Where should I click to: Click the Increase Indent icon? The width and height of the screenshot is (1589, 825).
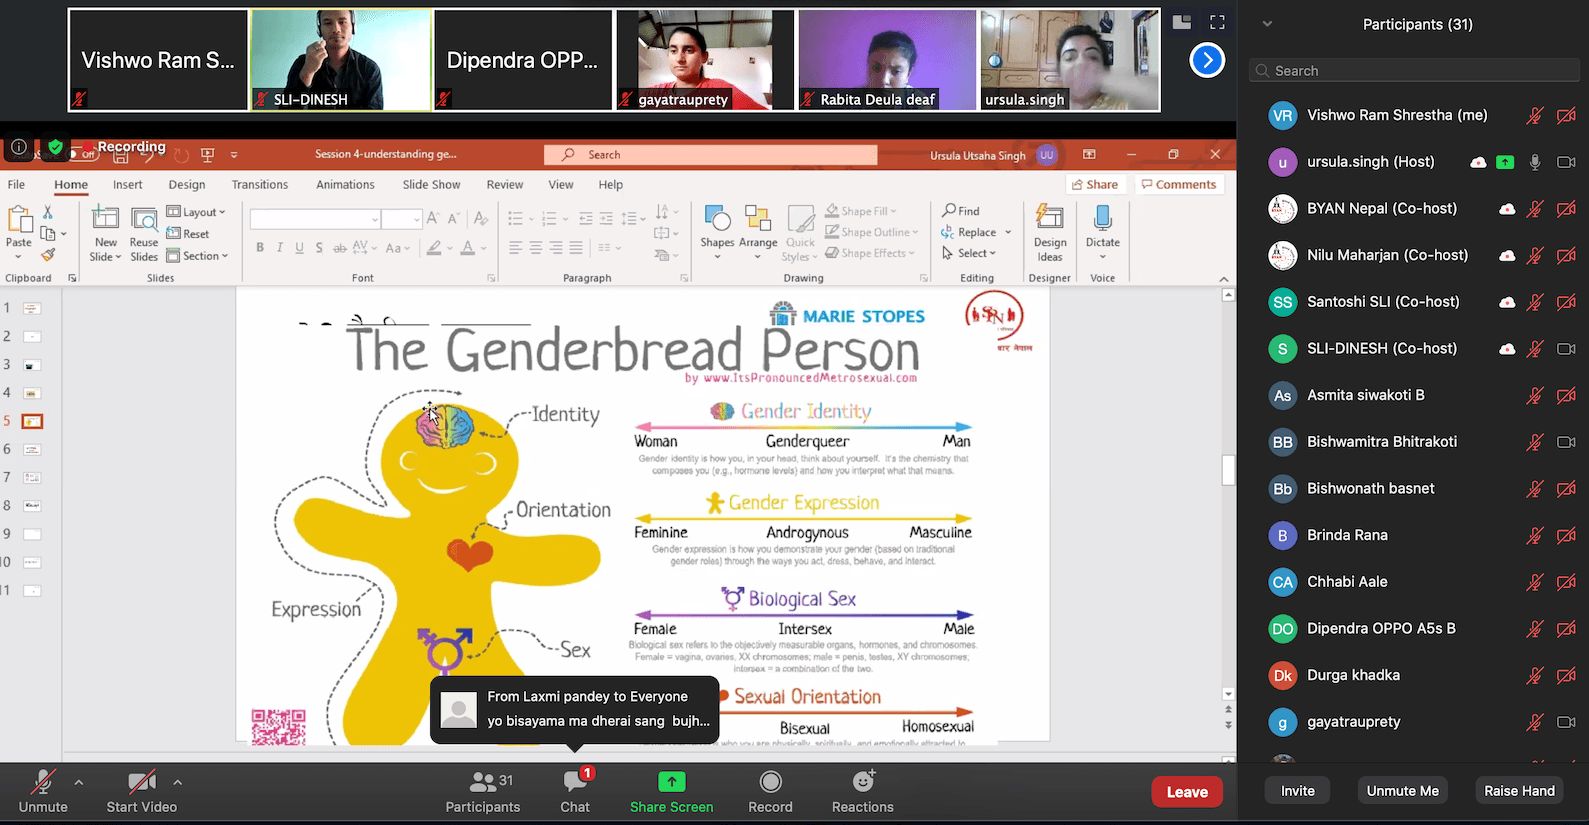(608, 218)
